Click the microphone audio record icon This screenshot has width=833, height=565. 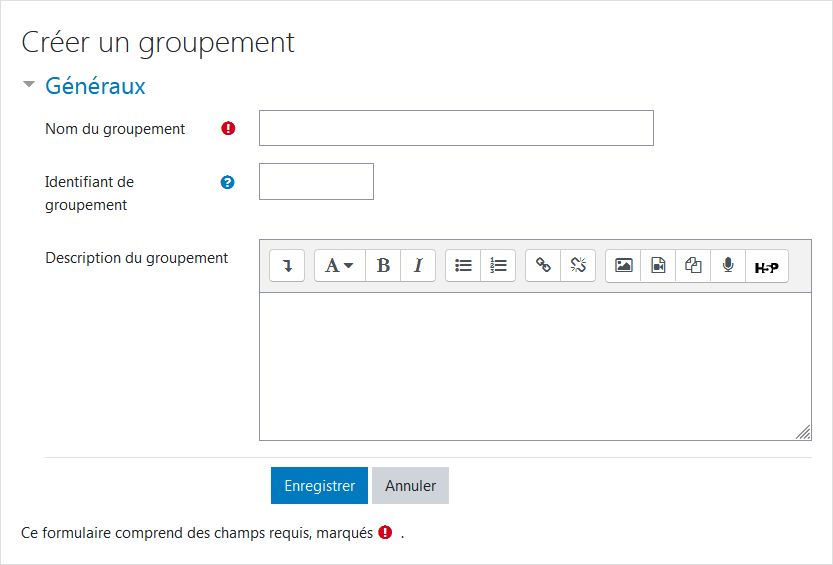click(x=728, y=266)
